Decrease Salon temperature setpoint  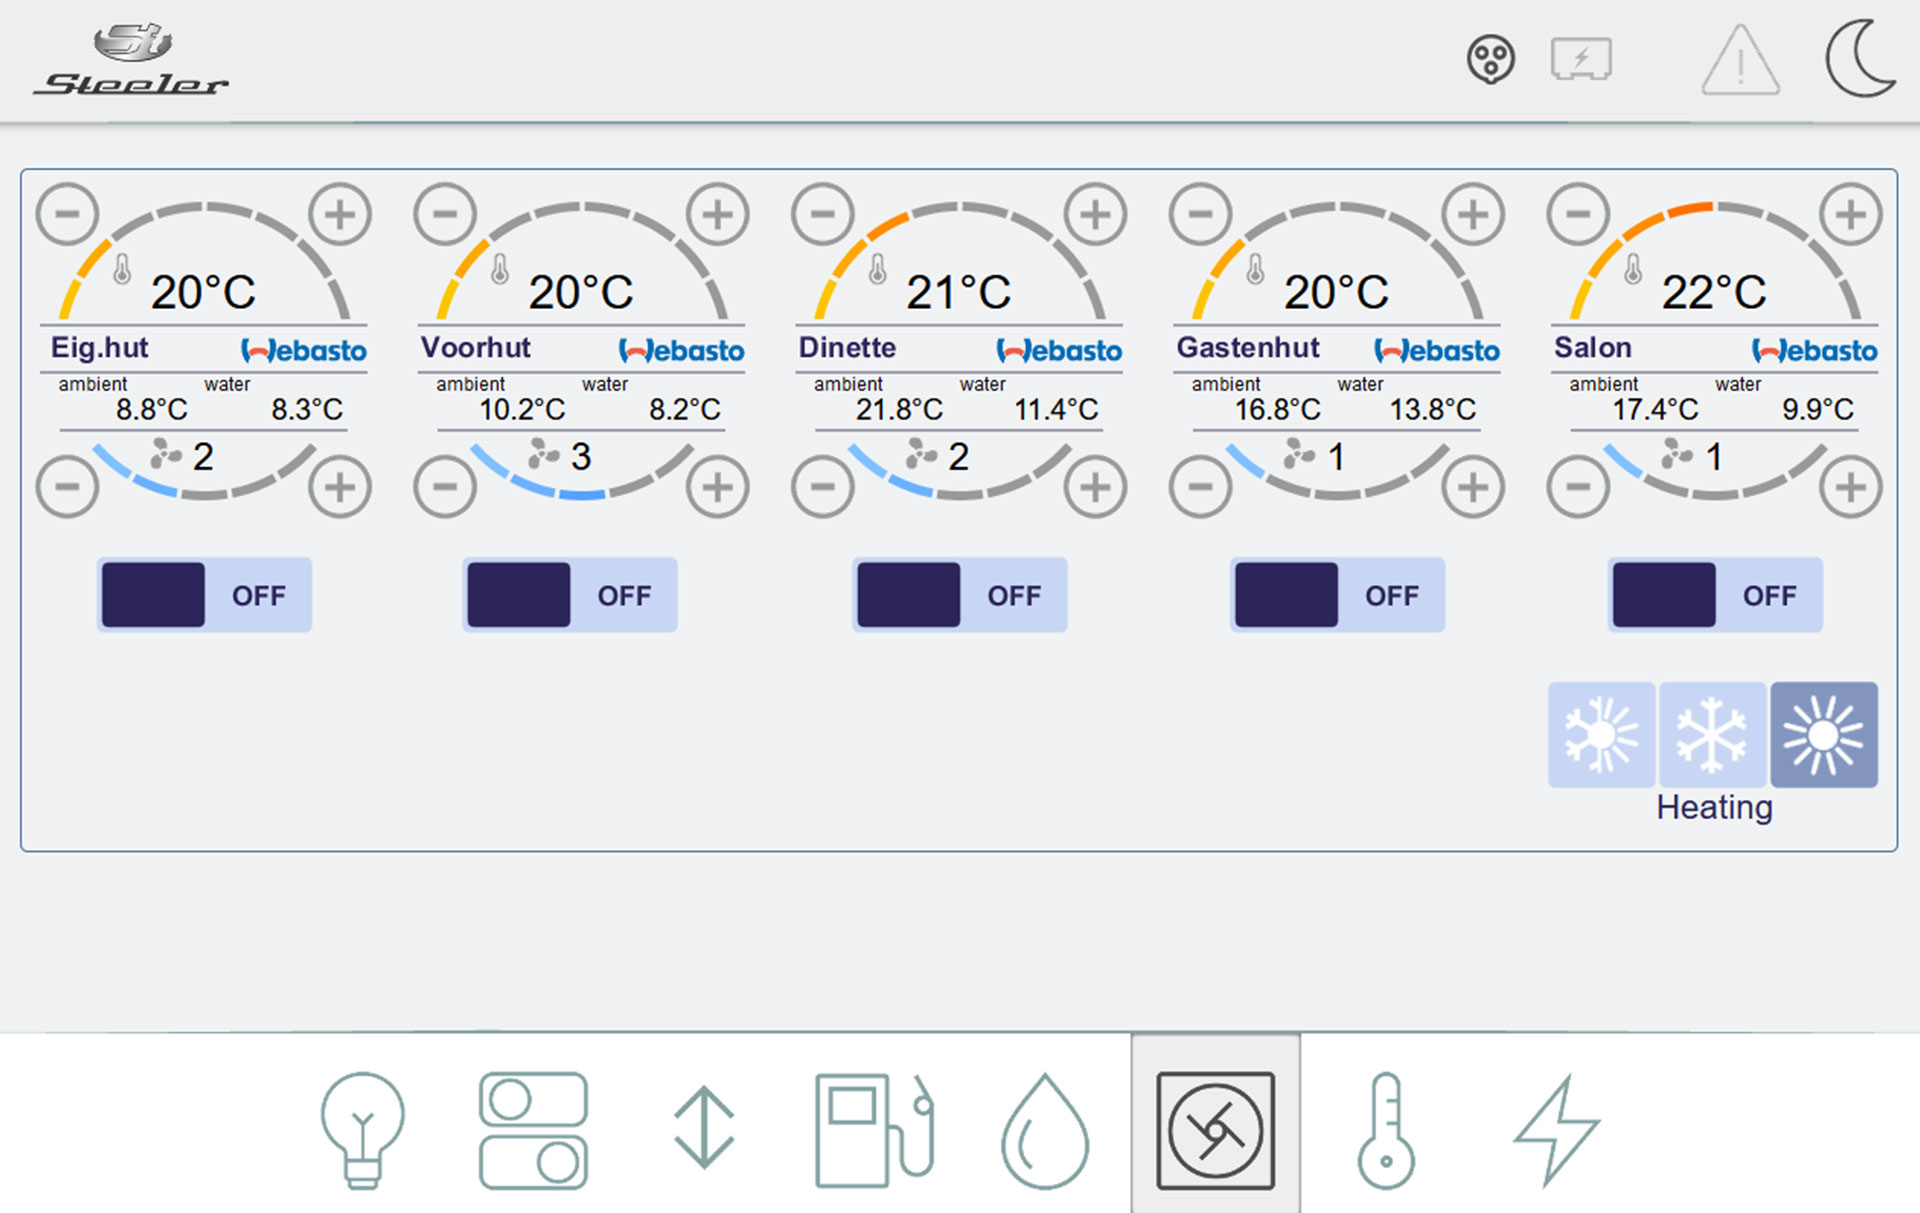click(1578, 214)
